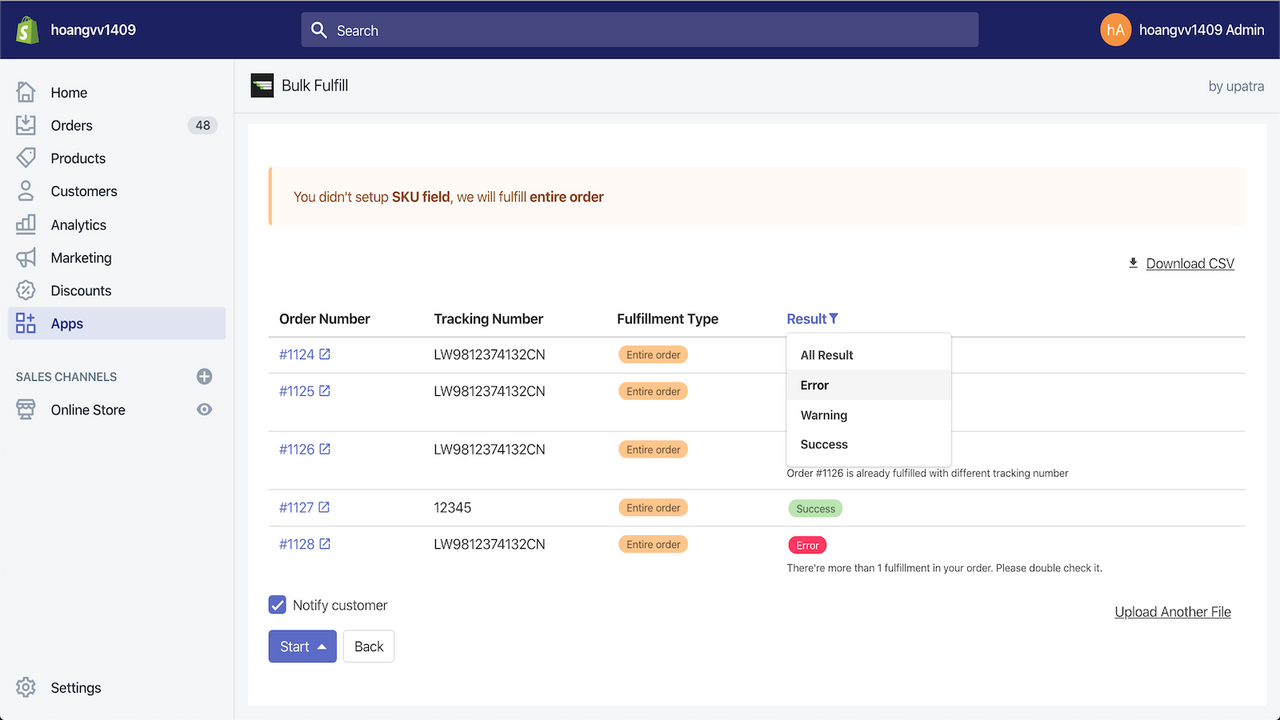View online store via eye icon
This screenshot has width=1280, height=720.
[204, 410]
